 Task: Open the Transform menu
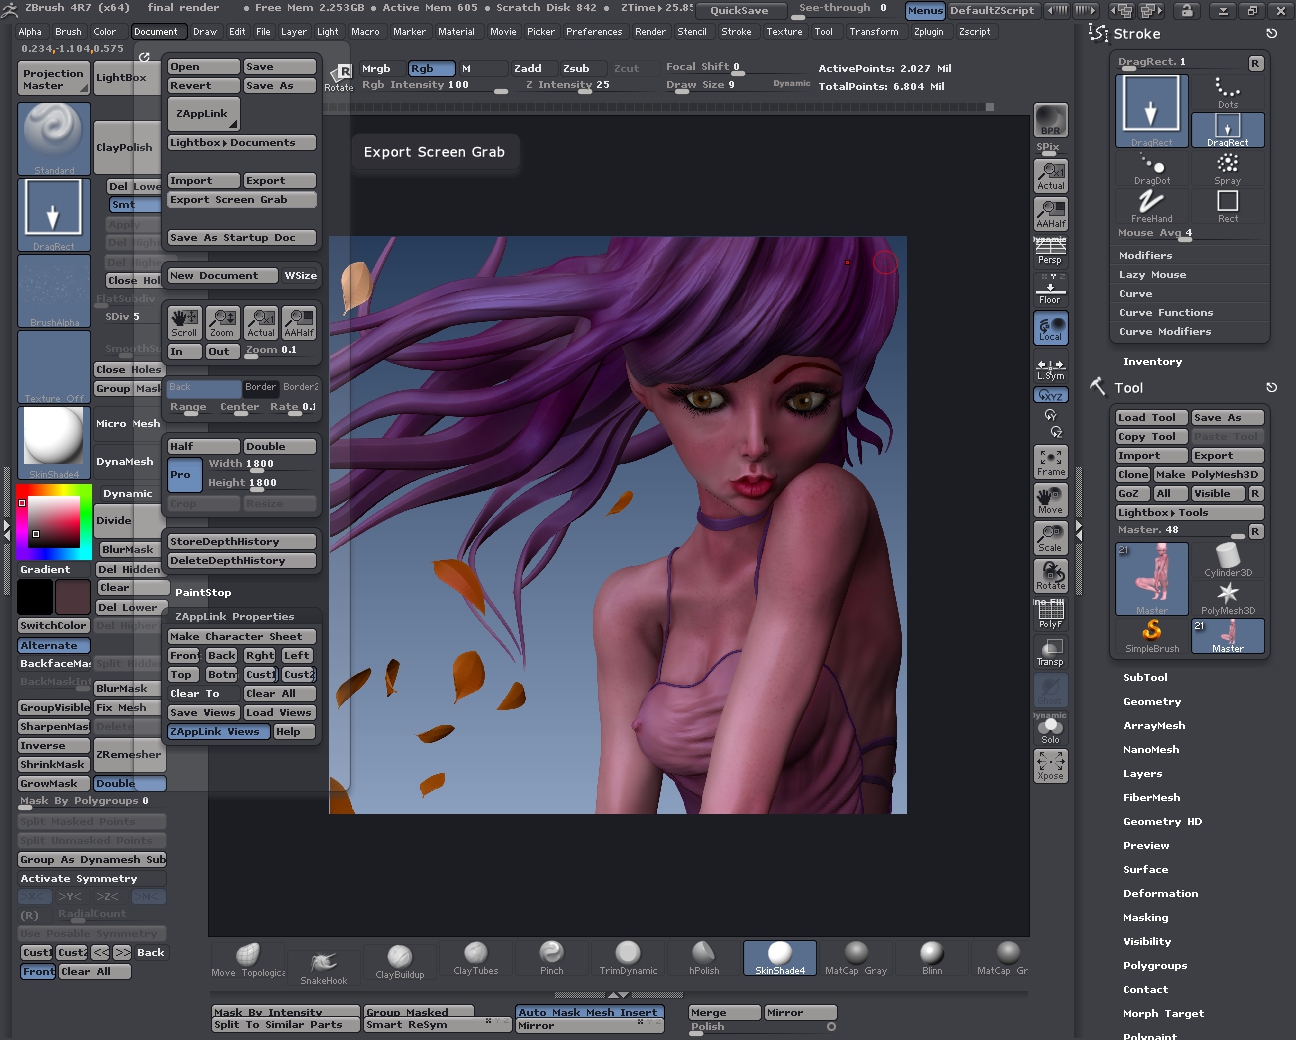874,32
